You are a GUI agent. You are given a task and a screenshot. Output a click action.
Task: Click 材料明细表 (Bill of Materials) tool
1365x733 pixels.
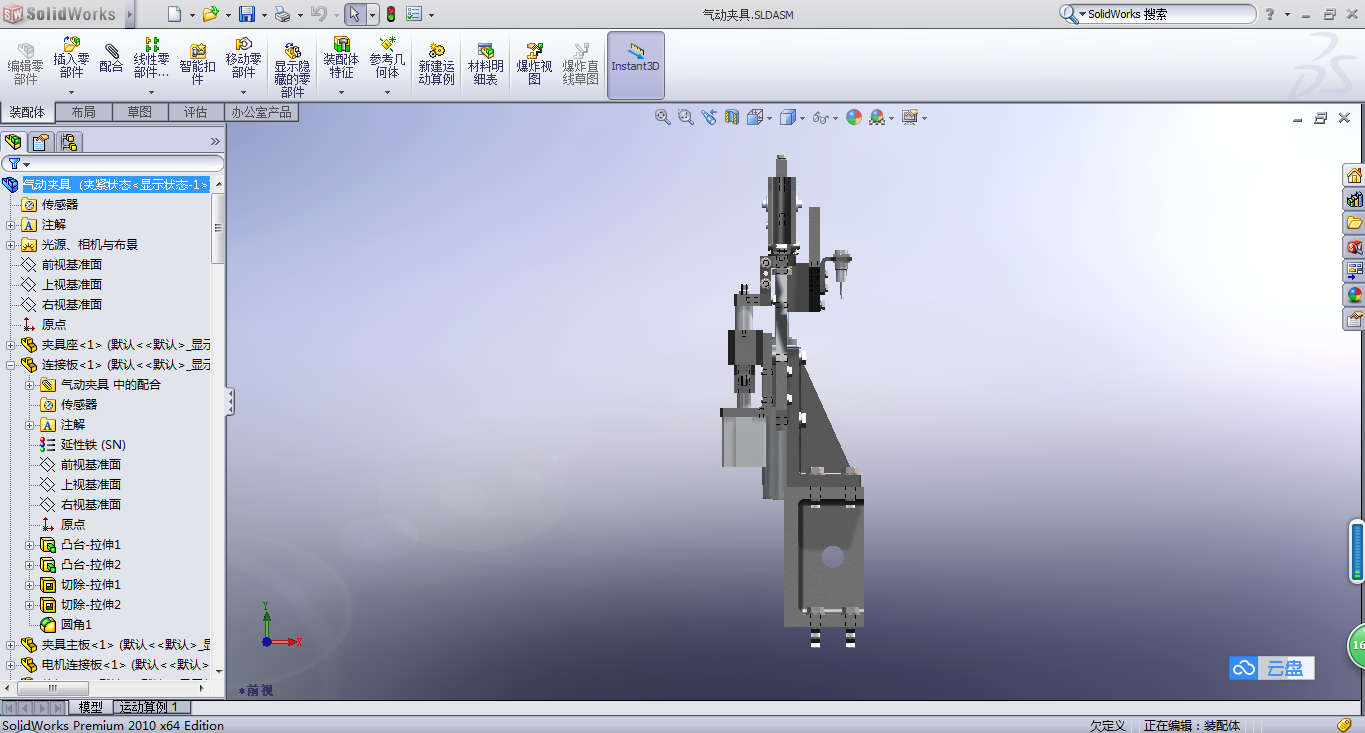pyautogui.click(x=486, y=63)
